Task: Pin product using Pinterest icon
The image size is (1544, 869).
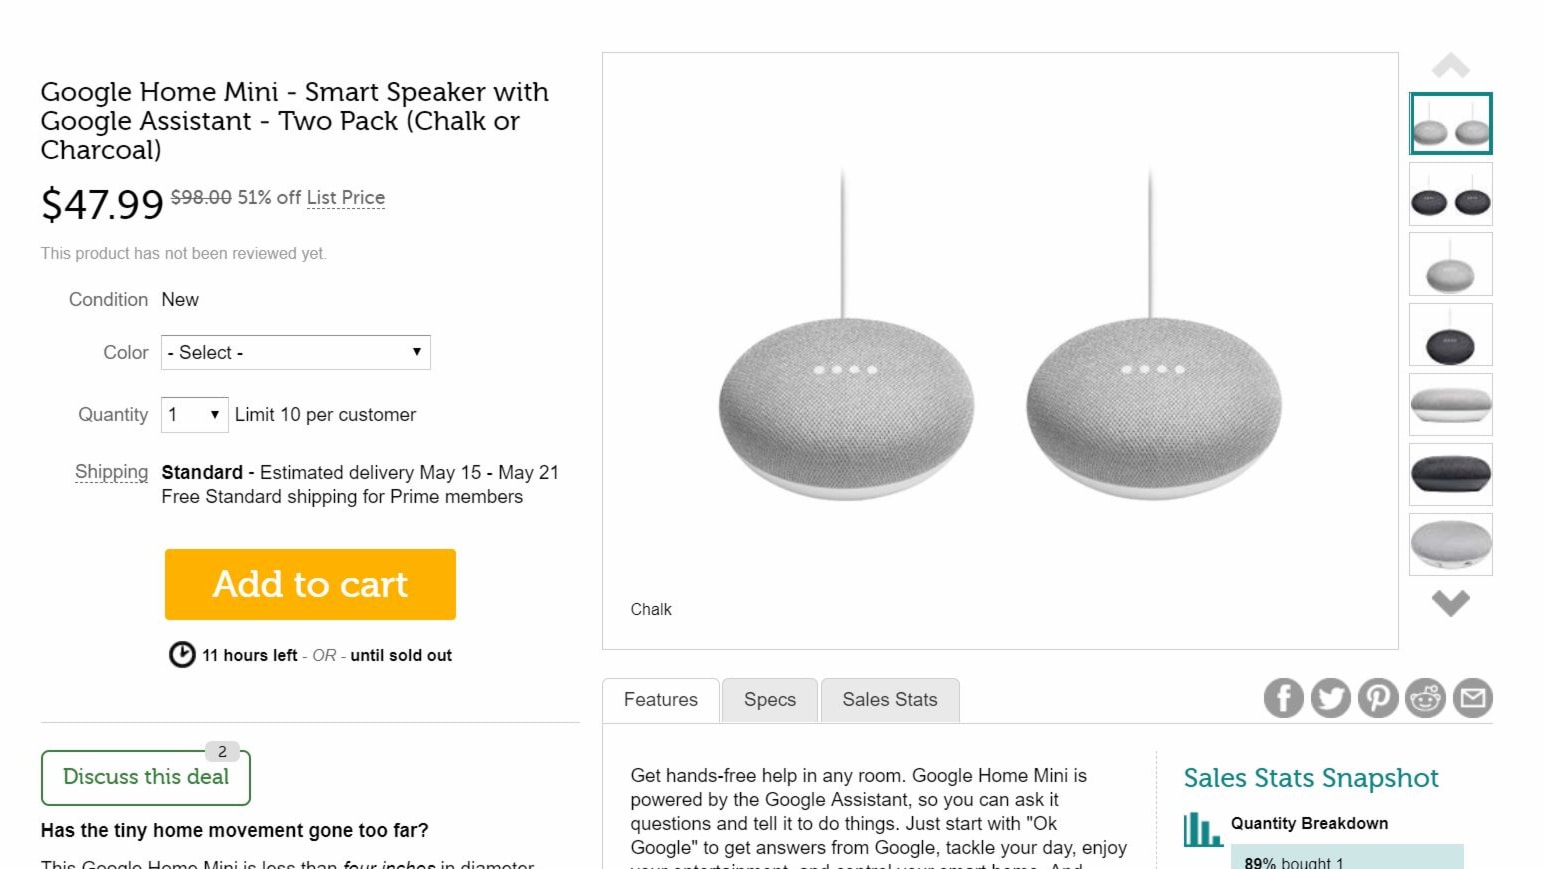Action: (1378, 698)
